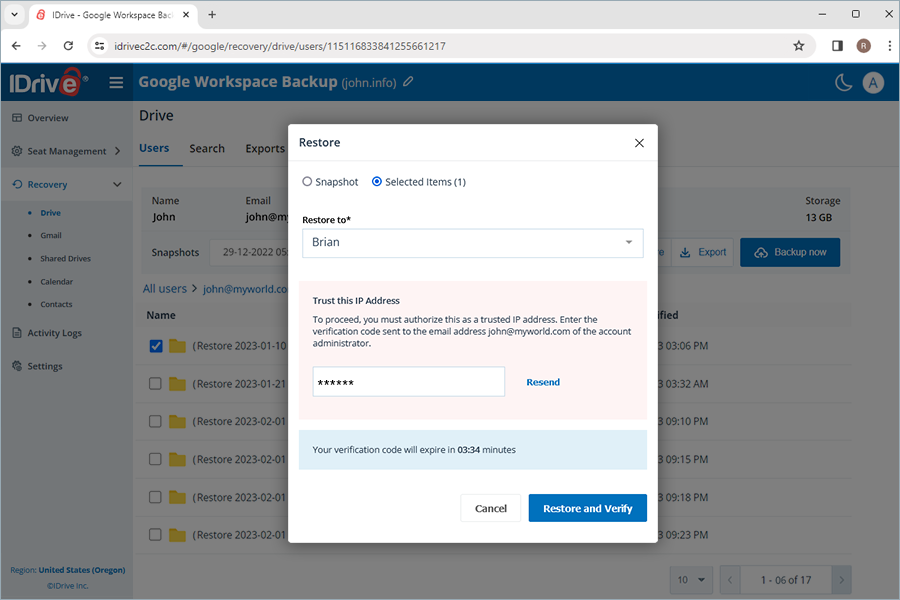This screenshot has width=900, height=600.
Task: Select Drive under Recovery
Action: (51, 213)
